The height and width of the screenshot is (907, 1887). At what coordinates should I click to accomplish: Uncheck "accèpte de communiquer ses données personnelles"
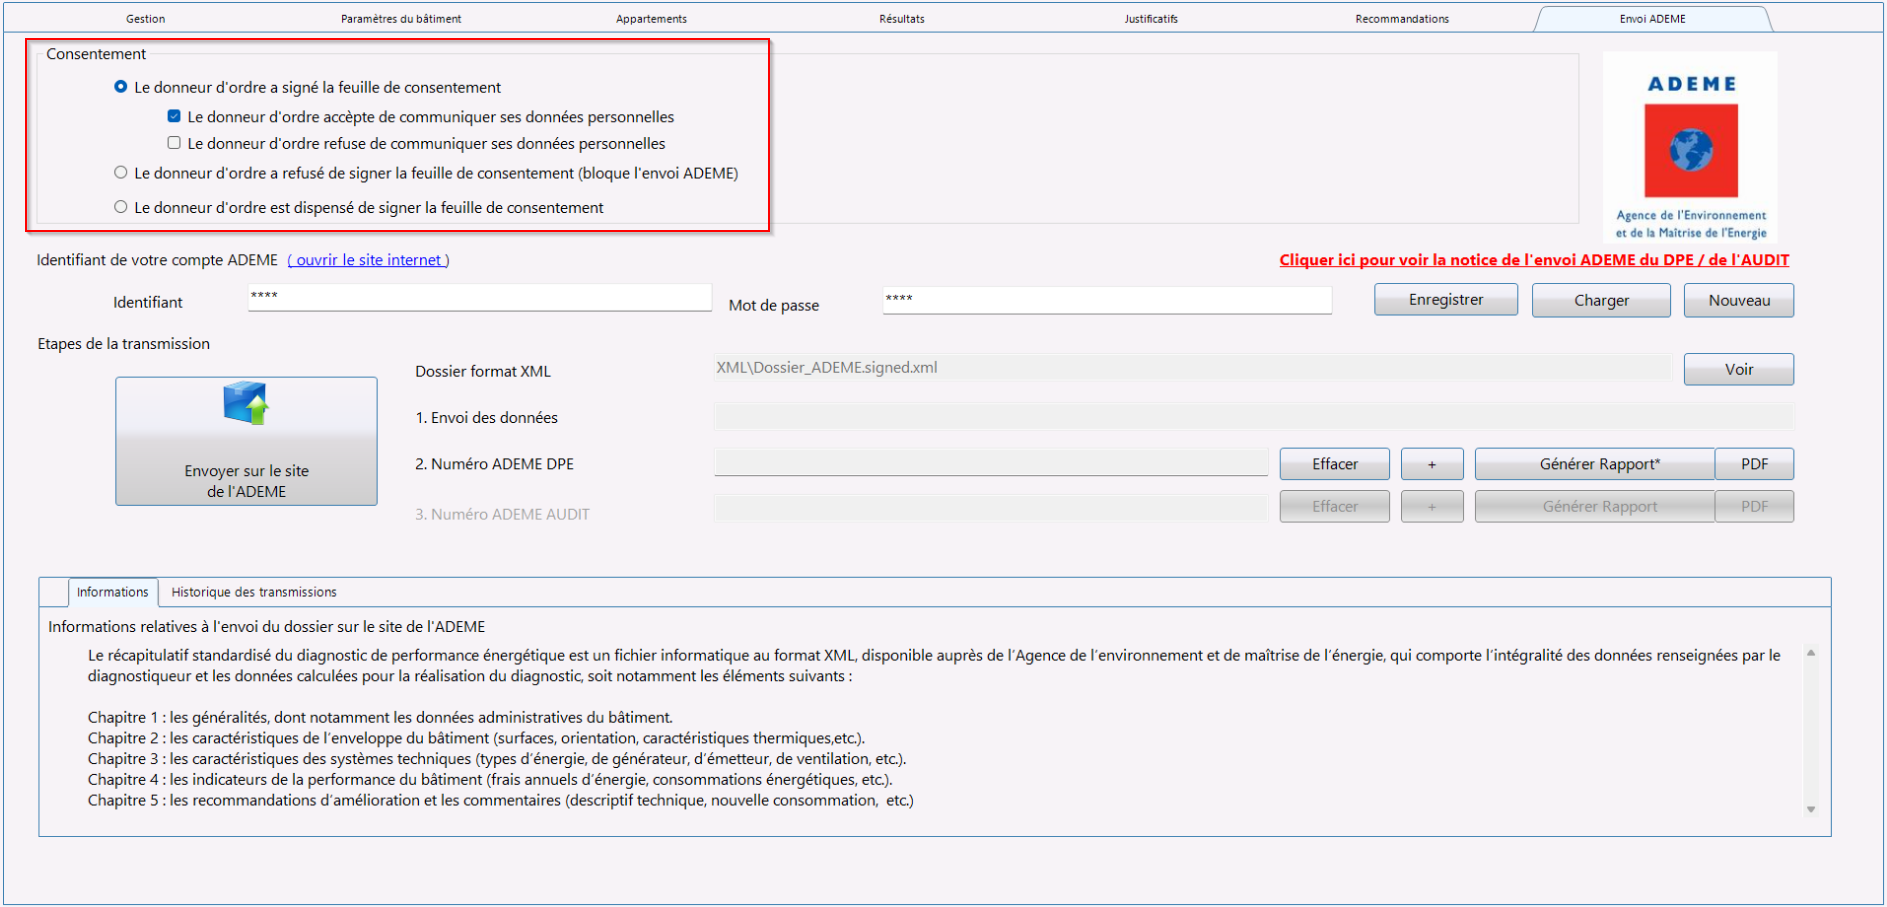pos(174,116)
